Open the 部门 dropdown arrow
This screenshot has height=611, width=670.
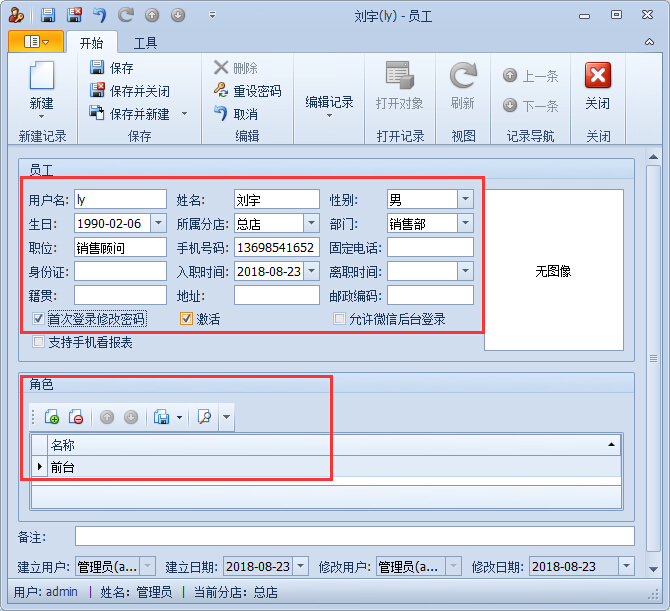(x=465, y=223)
